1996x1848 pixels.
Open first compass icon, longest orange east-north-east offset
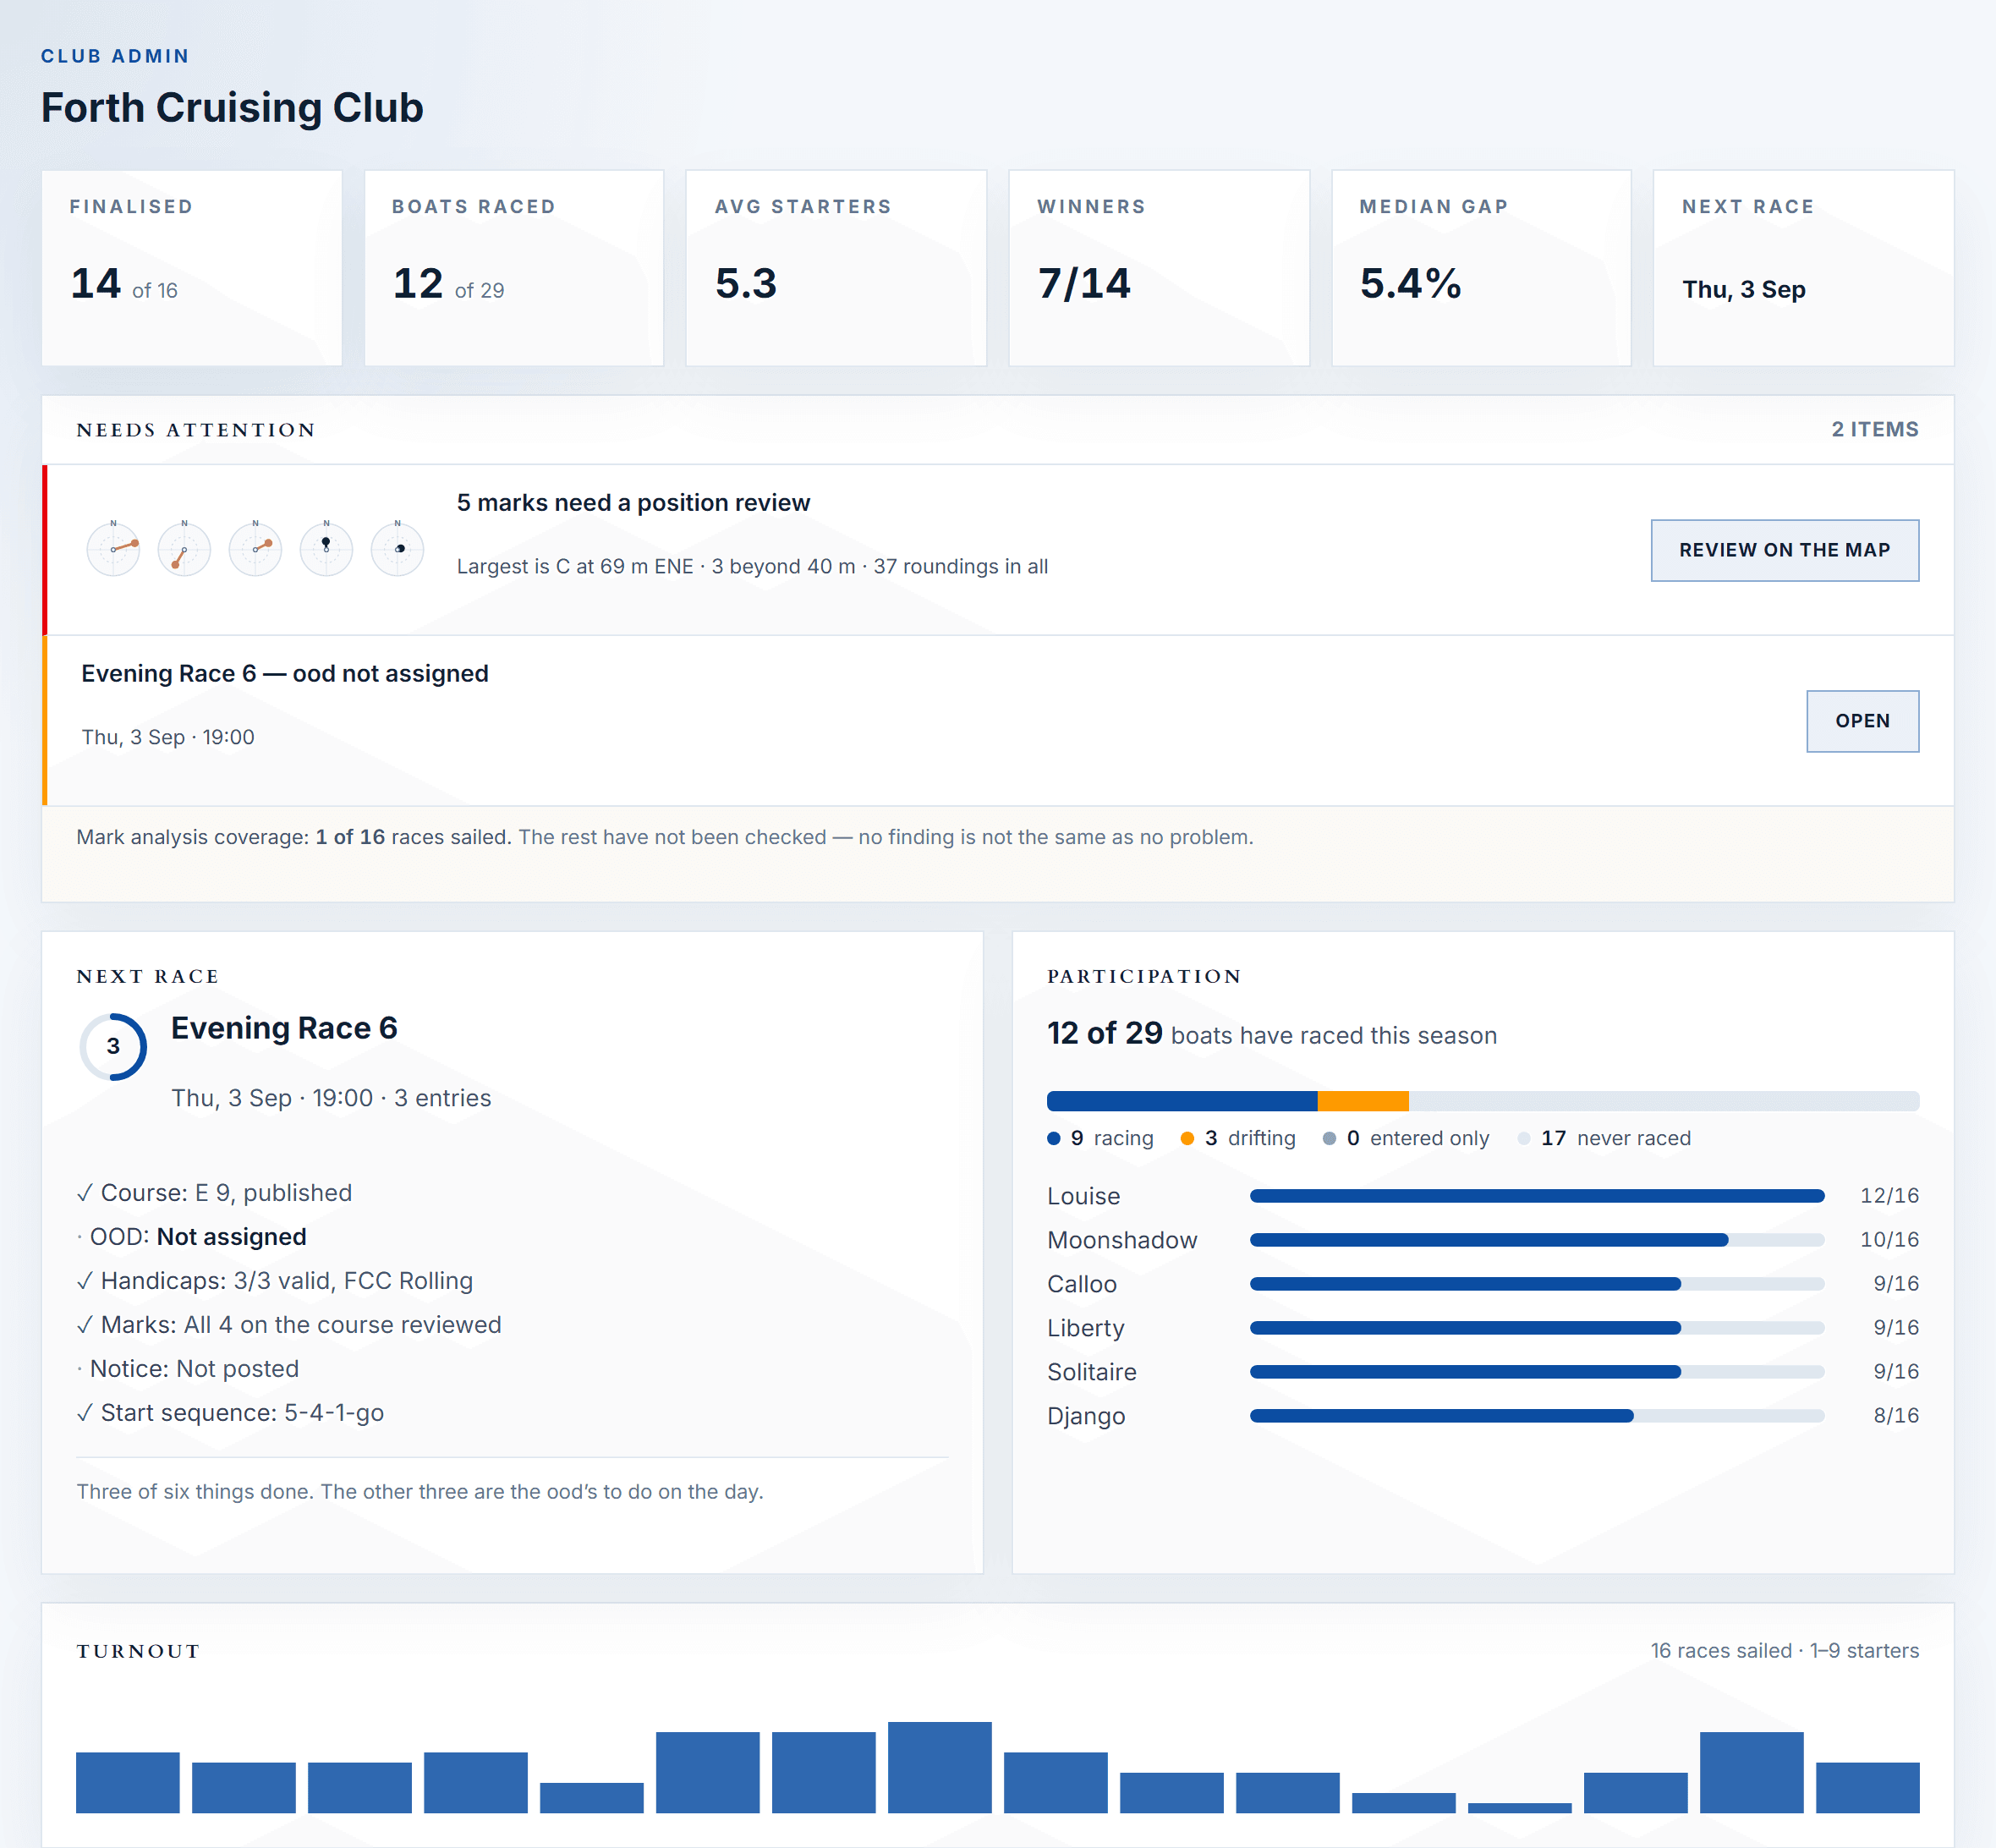tap(113, 549)
